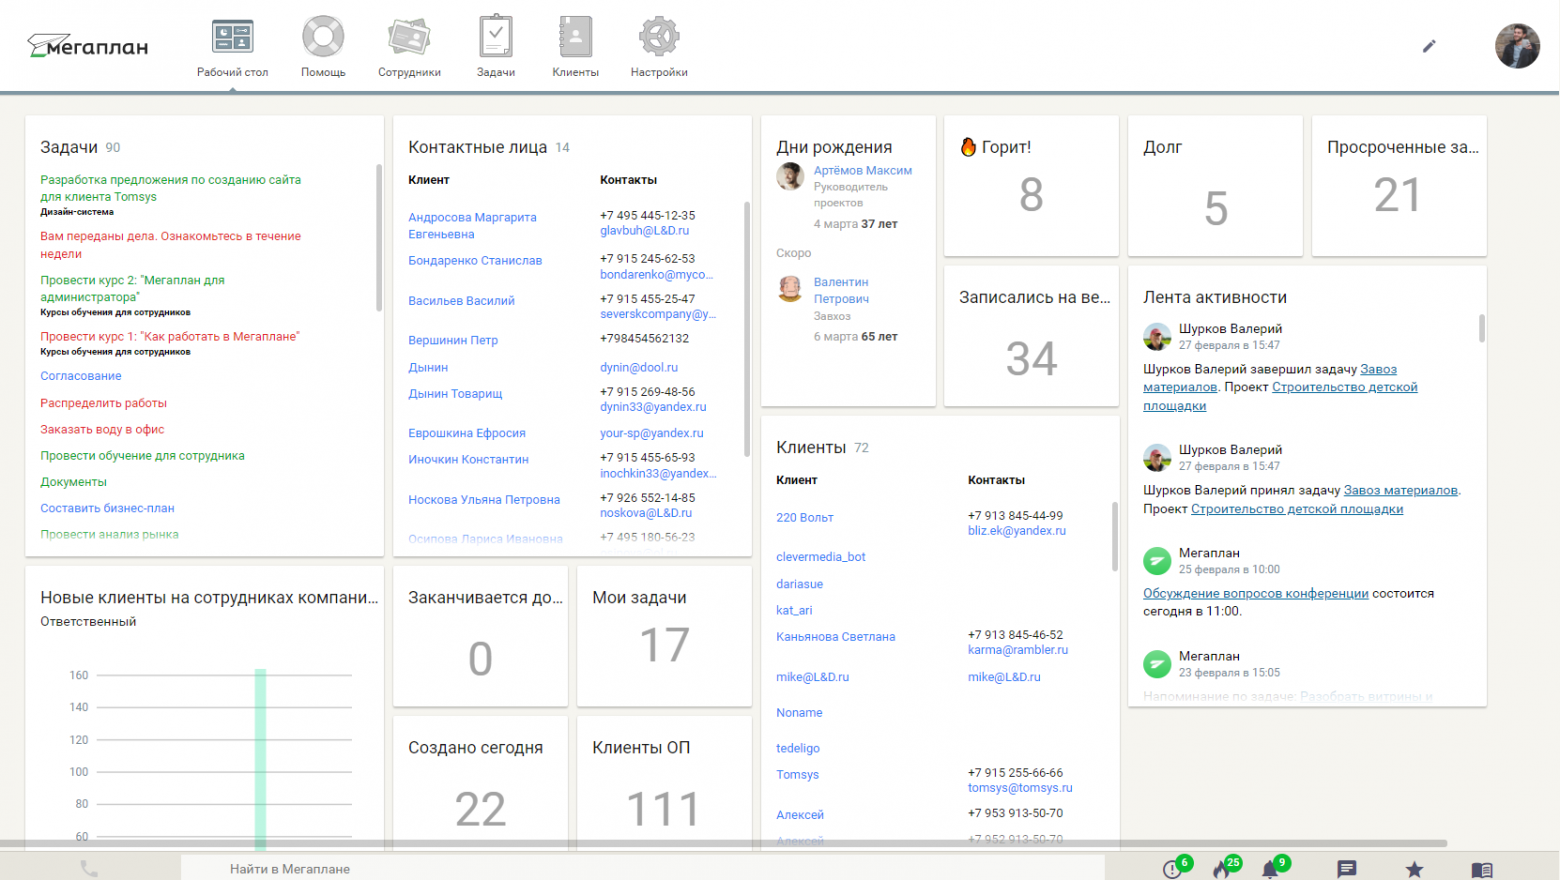Open the Tomsys client link
1560x880 pixels.
click(x=797, y=774)
